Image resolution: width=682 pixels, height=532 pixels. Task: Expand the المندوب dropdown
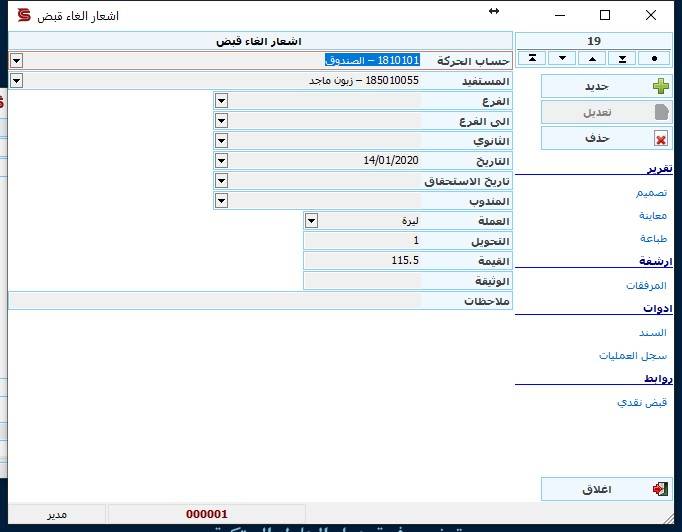[221, 201]
